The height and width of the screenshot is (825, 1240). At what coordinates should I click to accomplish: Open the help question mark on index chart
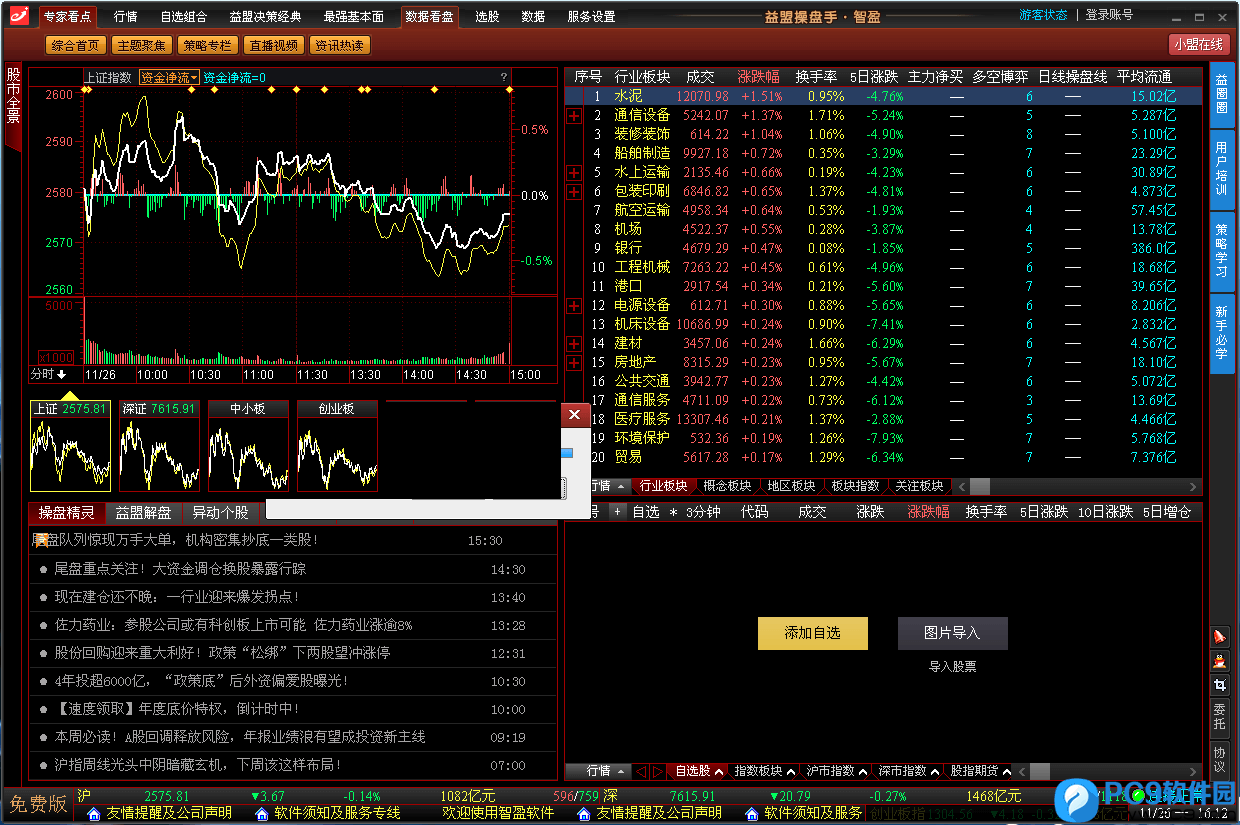503,77
